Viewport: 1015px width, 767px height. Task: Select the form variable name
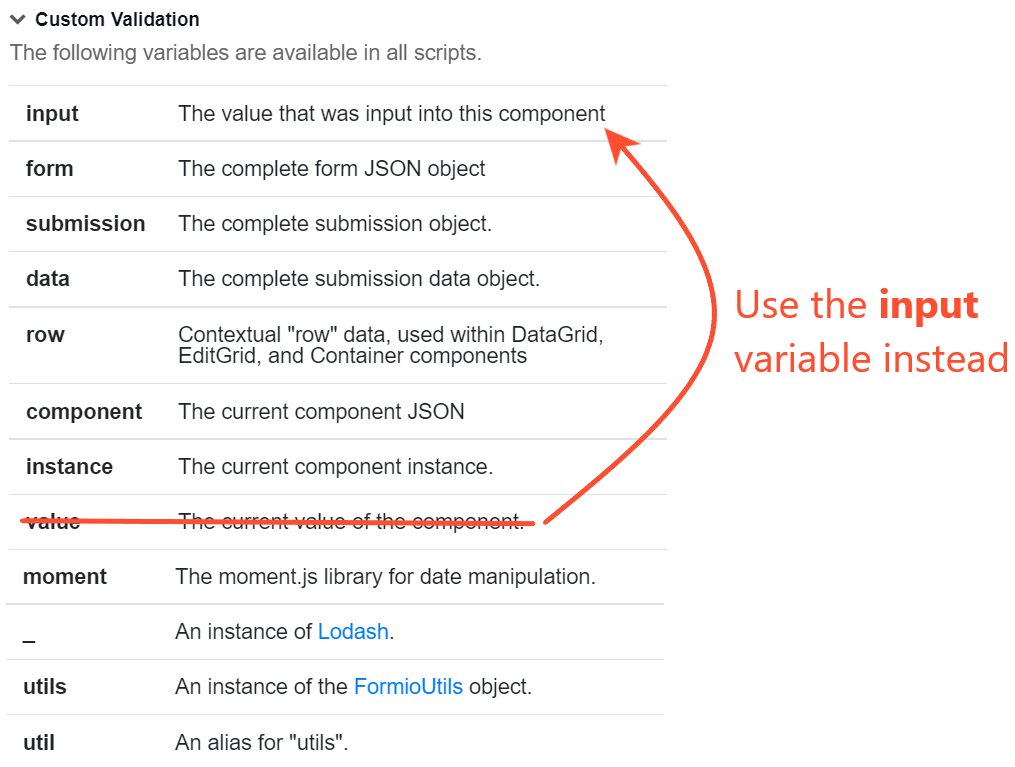[49, 169]
